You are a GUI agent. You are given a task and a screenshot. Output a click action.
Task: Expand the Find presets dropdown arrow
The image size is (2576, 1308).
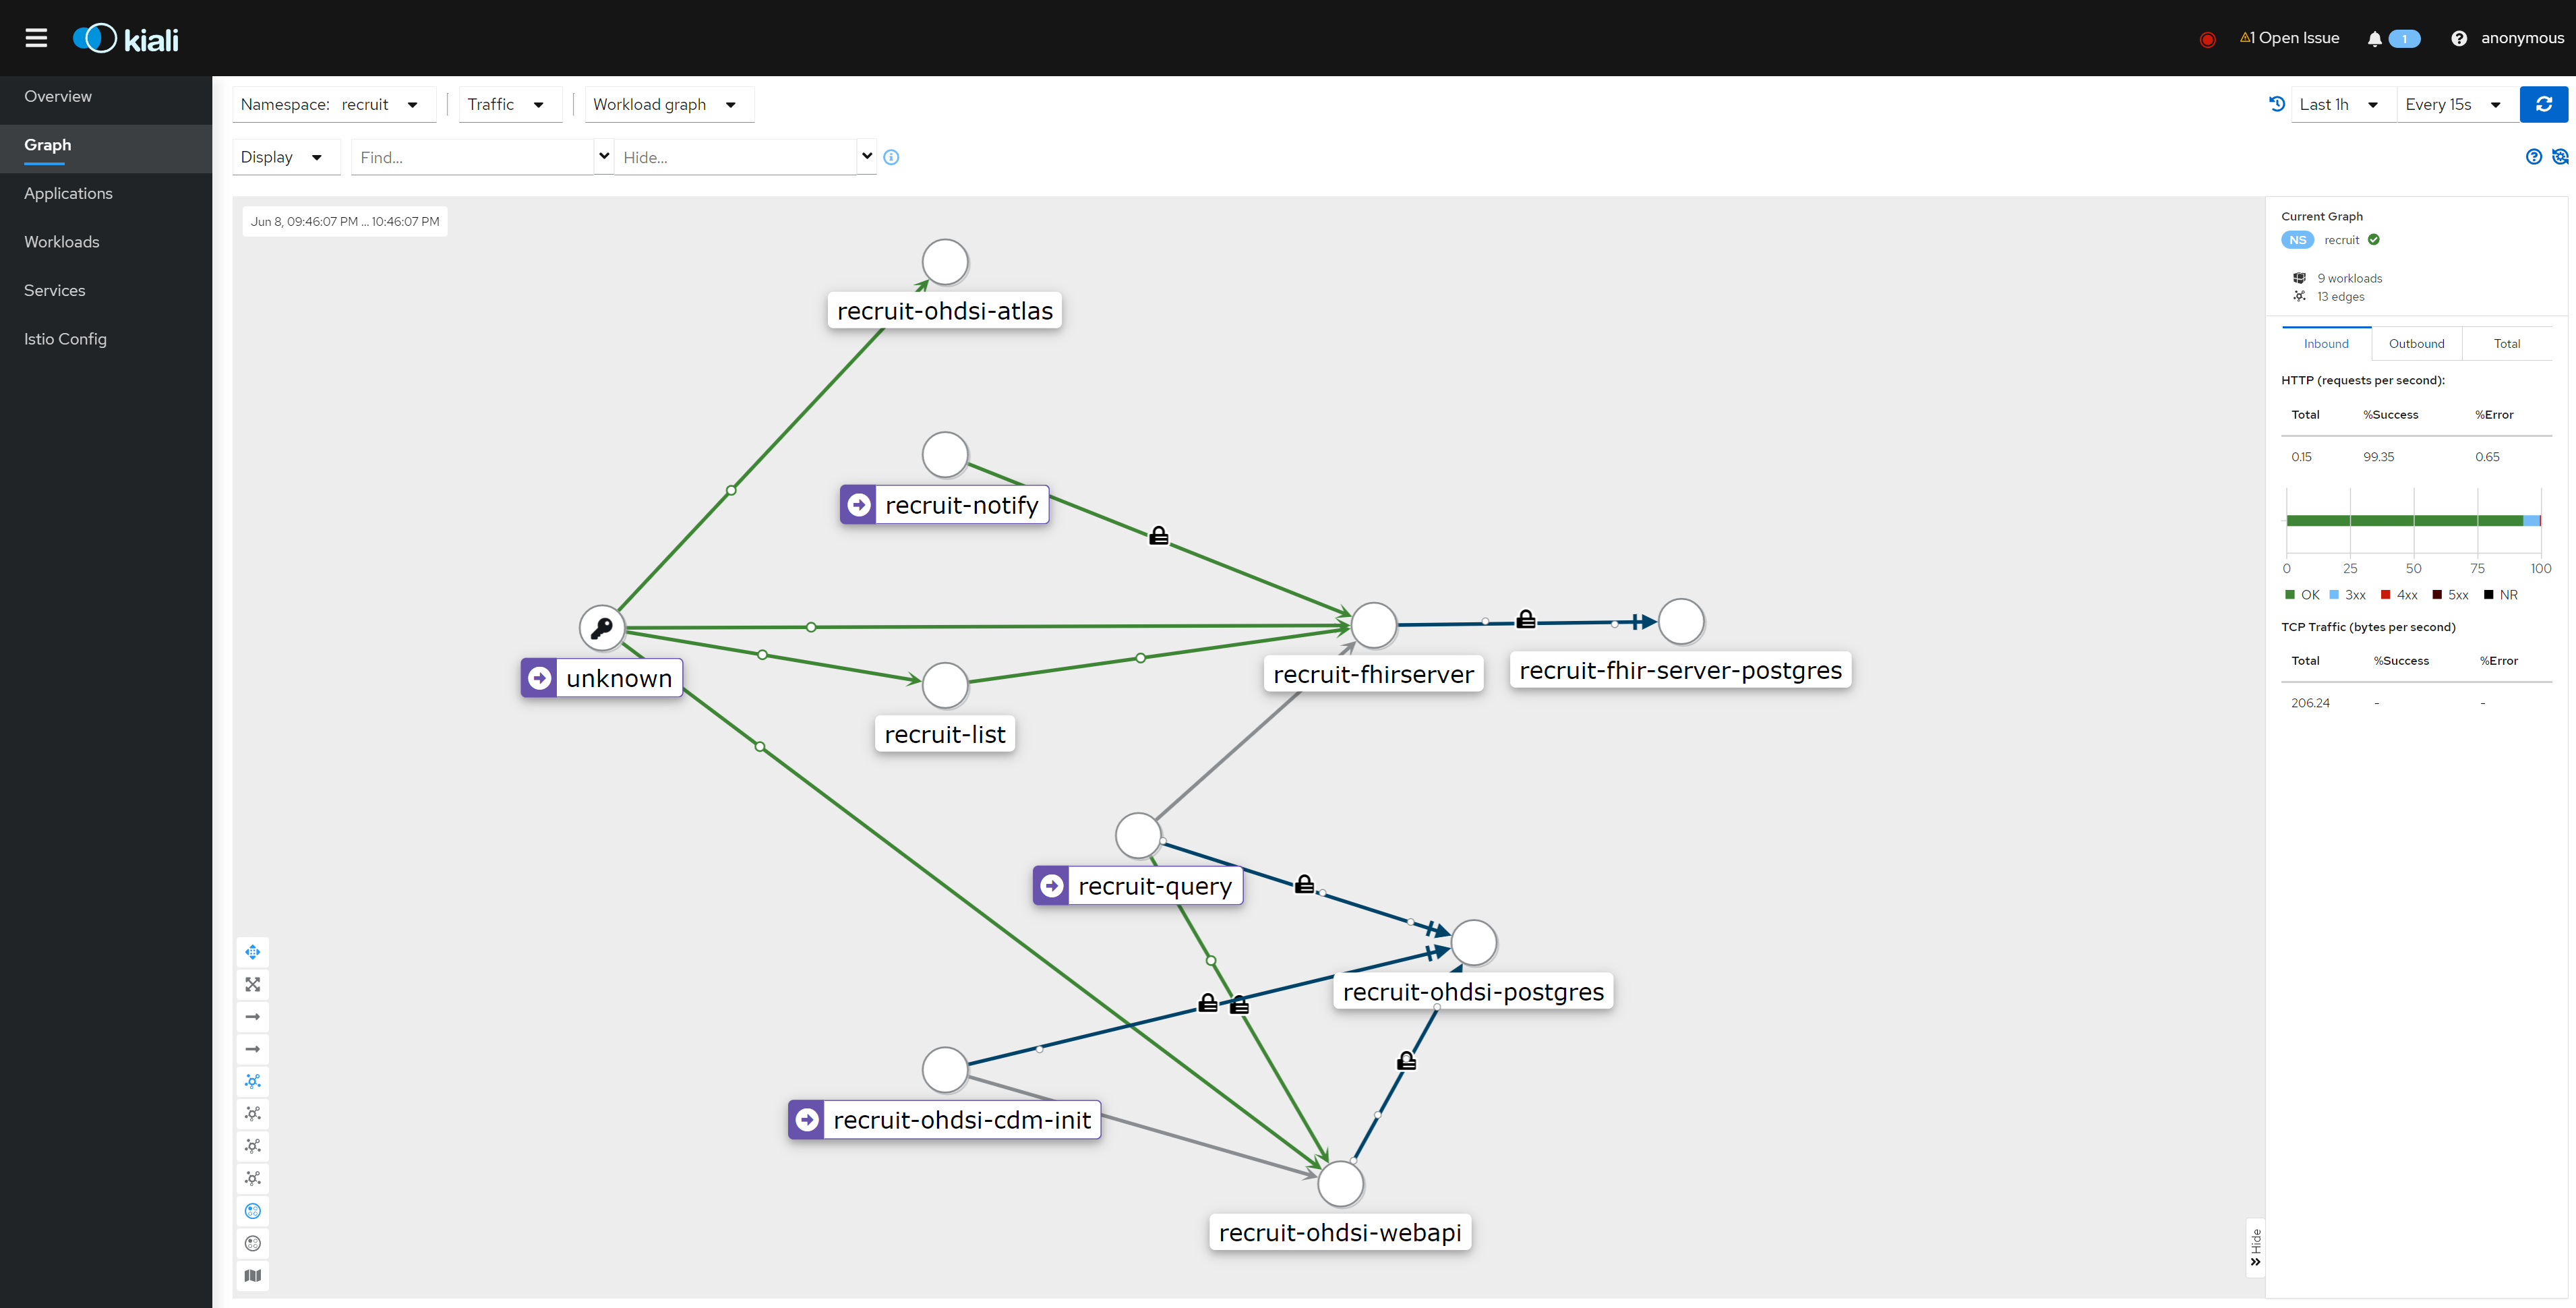[x=604, y=156]
